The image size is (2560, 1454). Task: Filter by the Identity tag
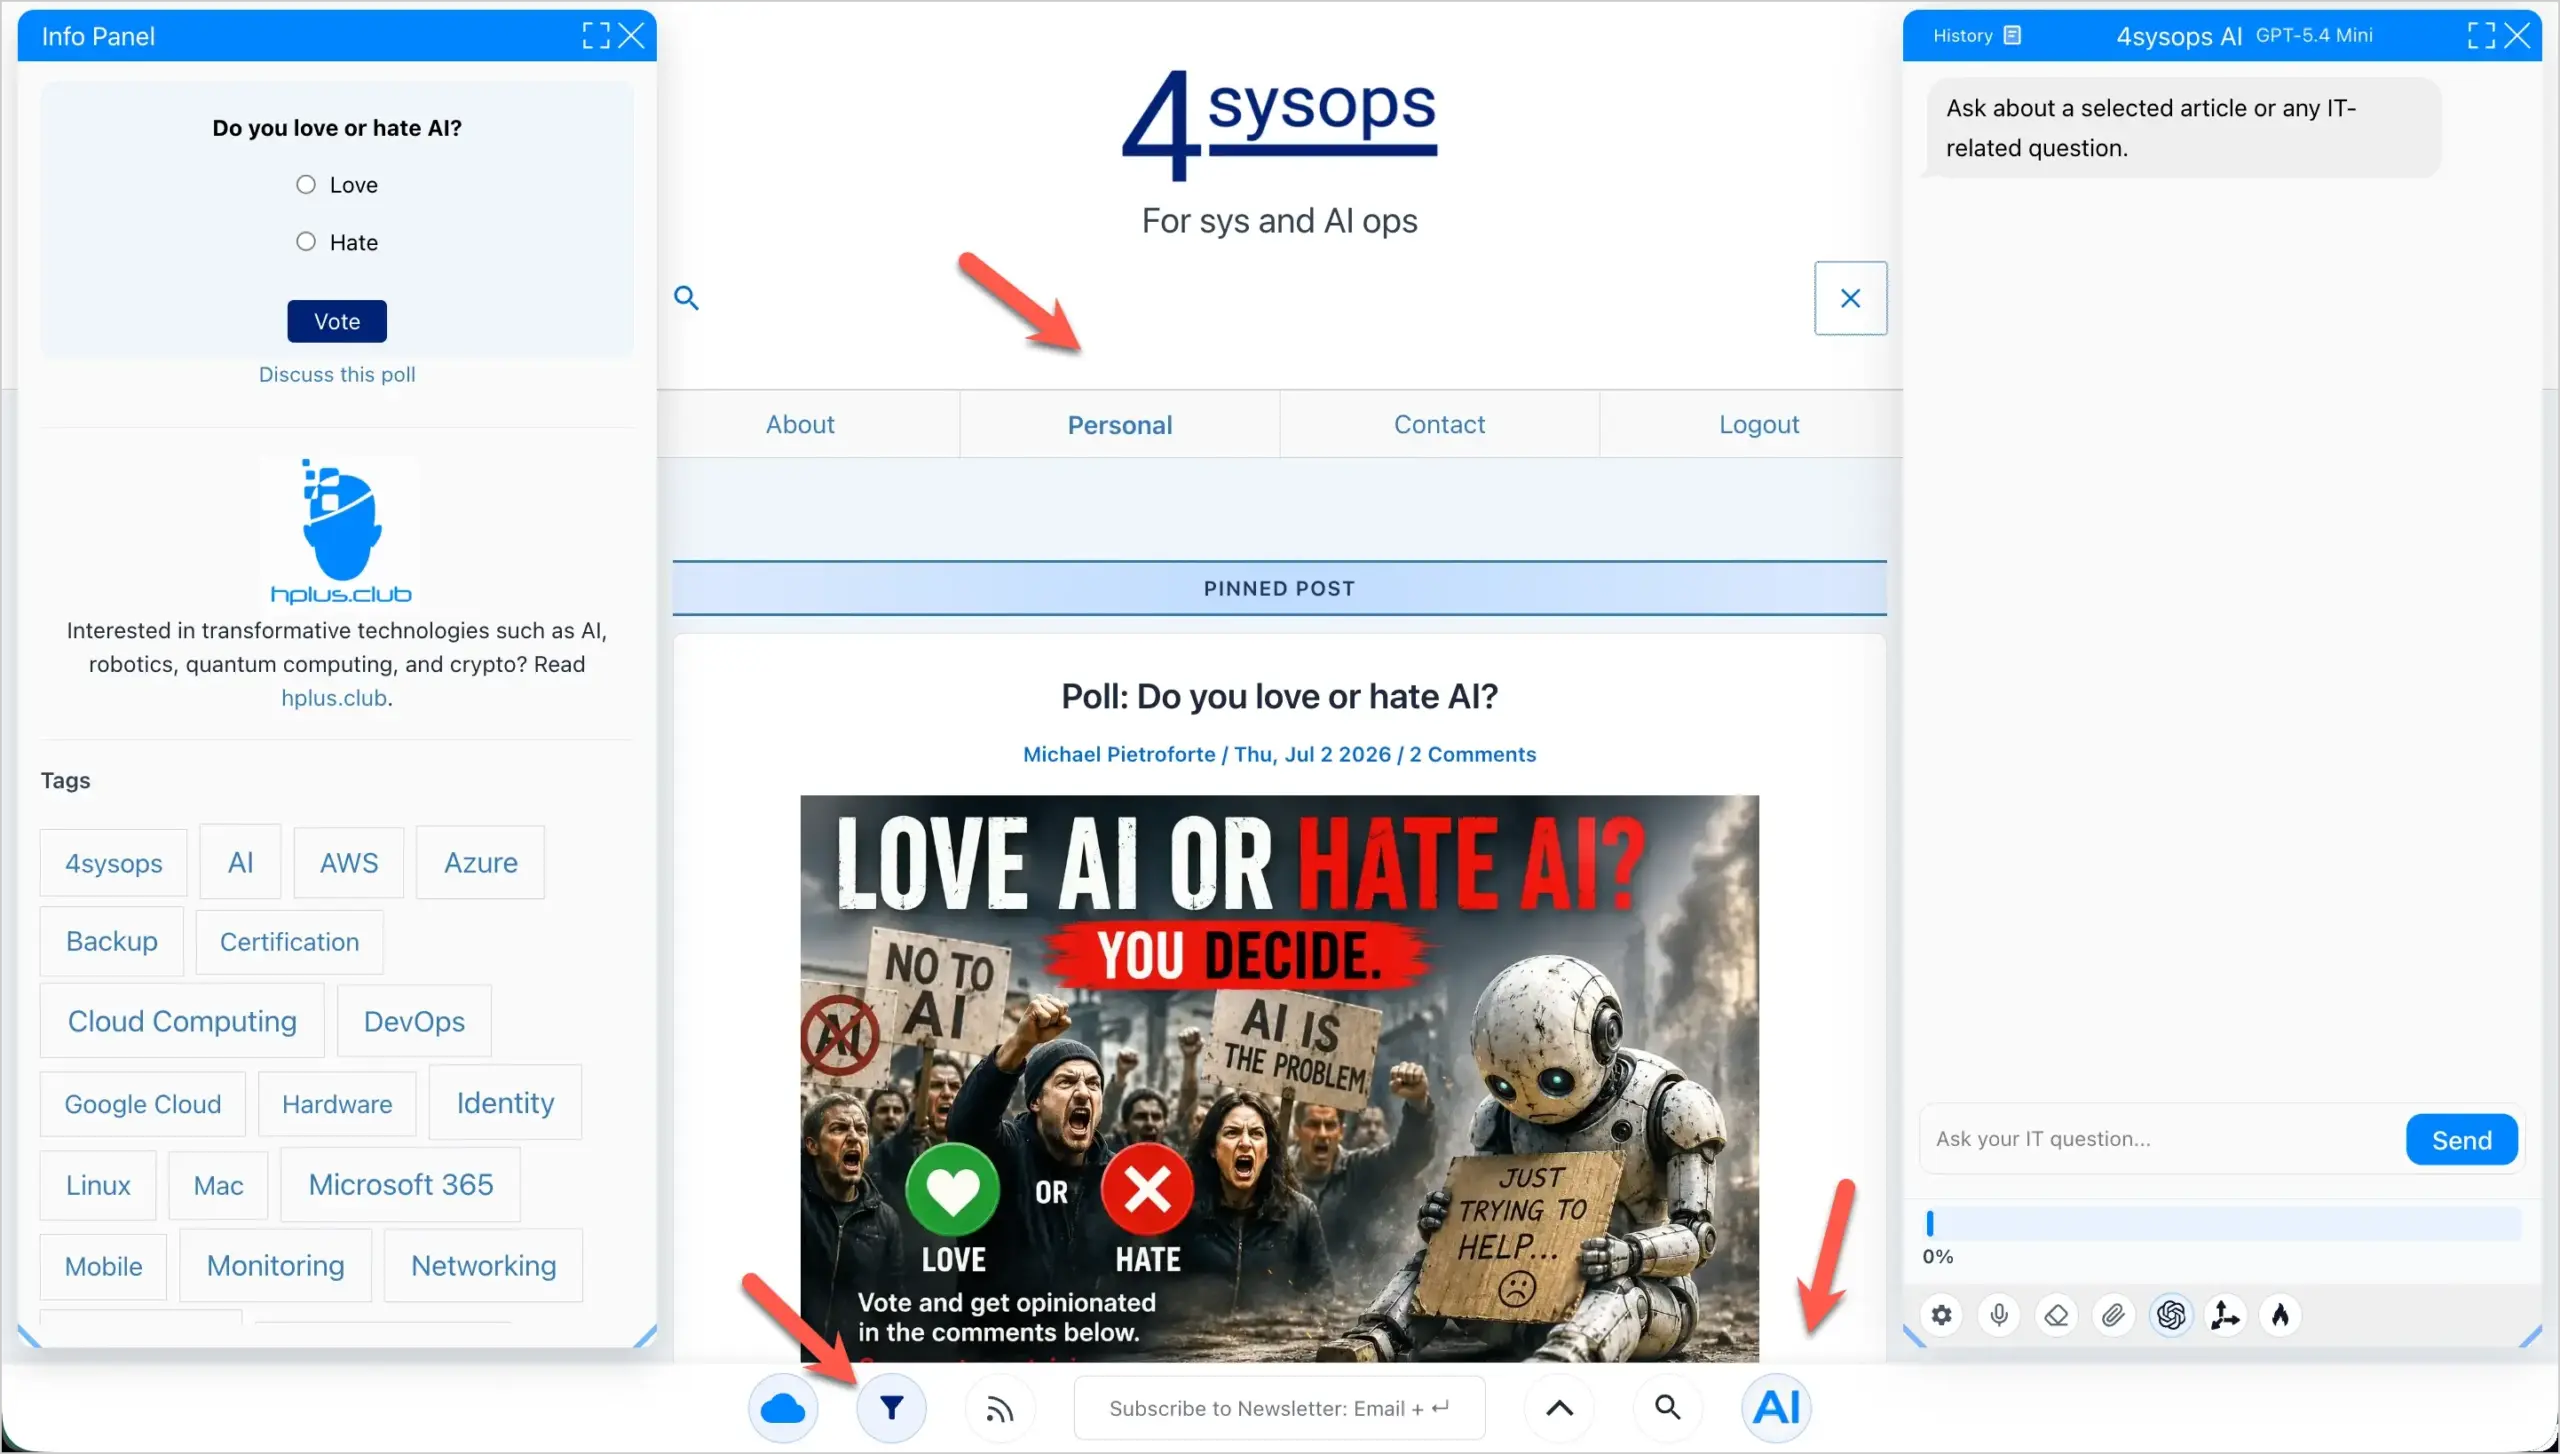505,1102
